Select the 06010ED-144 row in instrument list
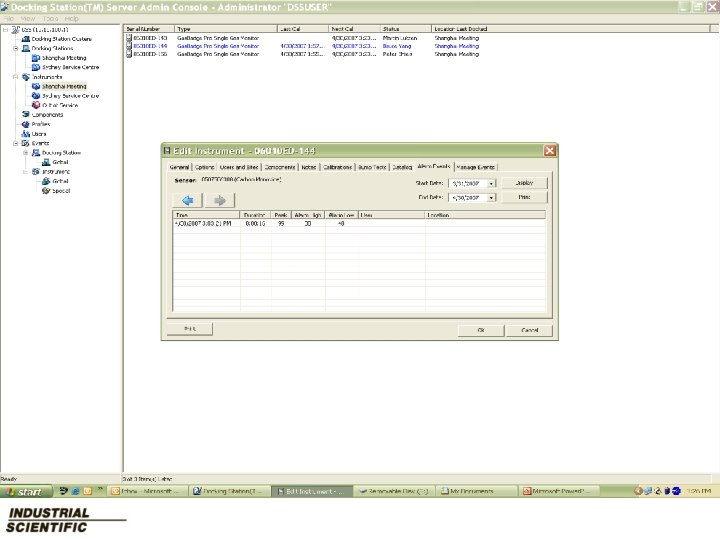Viewport: 720px width, 540px height. (x=303, y=46)
